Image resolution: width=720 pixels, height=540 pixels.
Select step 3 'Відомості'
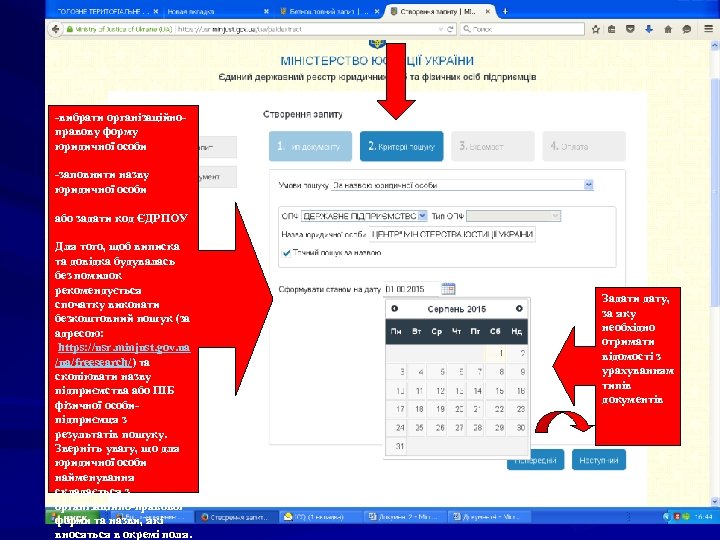(x=493, y=146)
